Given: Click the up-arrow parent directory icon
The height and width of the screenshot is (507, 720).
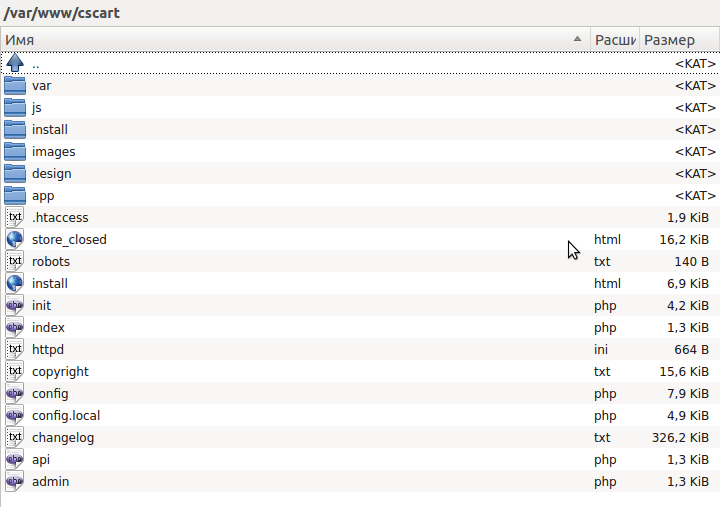Looking at the screenshot, I should [x=15, y=63].
